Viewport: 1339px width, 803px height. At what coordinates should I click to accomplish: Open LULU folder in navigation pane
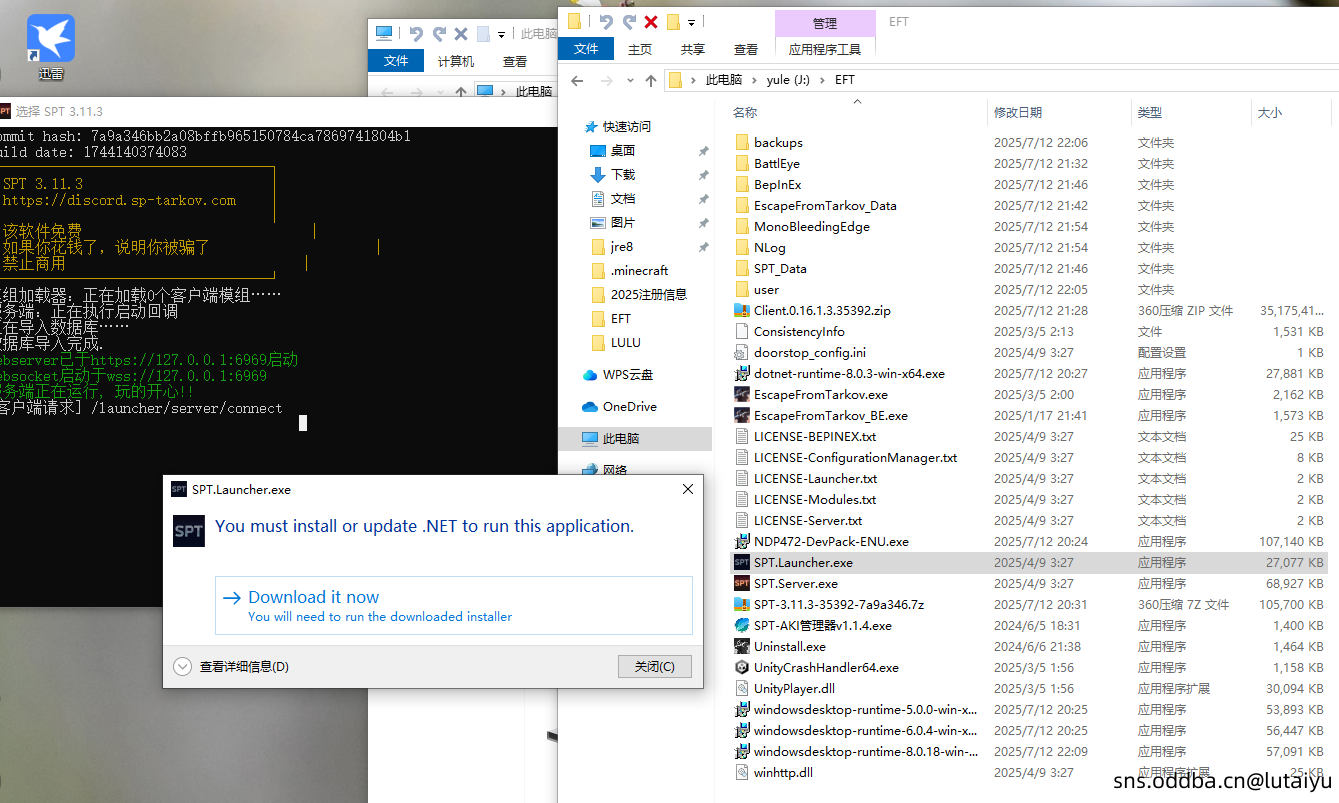(x=615, y=342)
